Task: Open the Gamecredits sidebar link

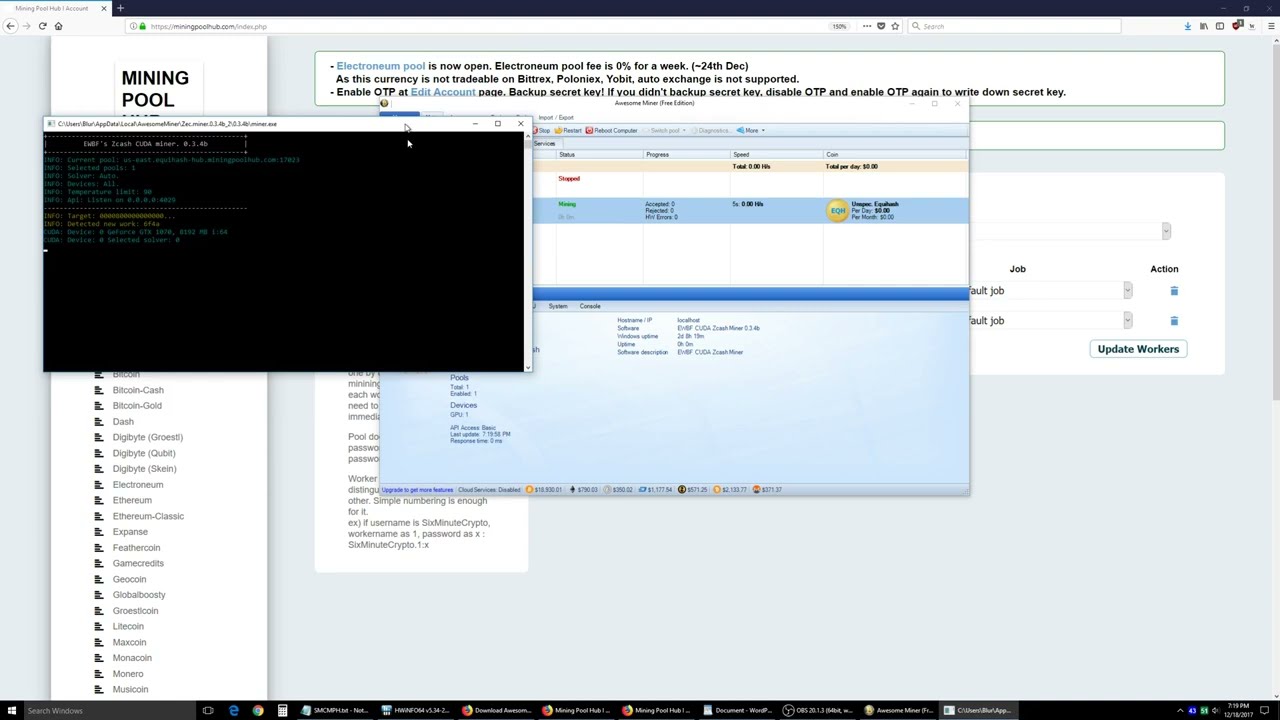Action: click(138, 564)
